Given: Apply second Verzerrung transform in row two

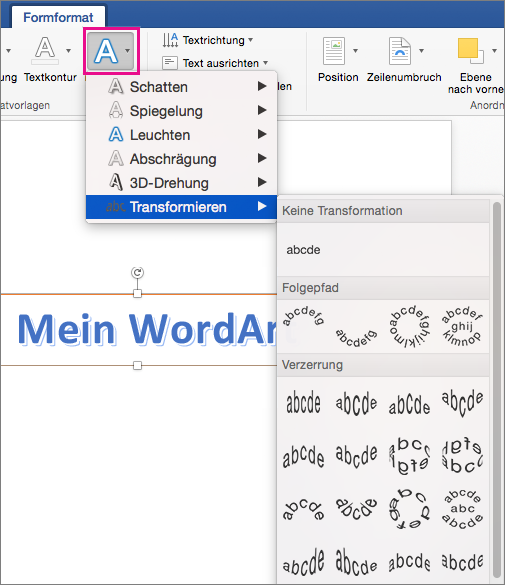Looking at the screenshot, I should pyautogui.click(x=356, y=456).
